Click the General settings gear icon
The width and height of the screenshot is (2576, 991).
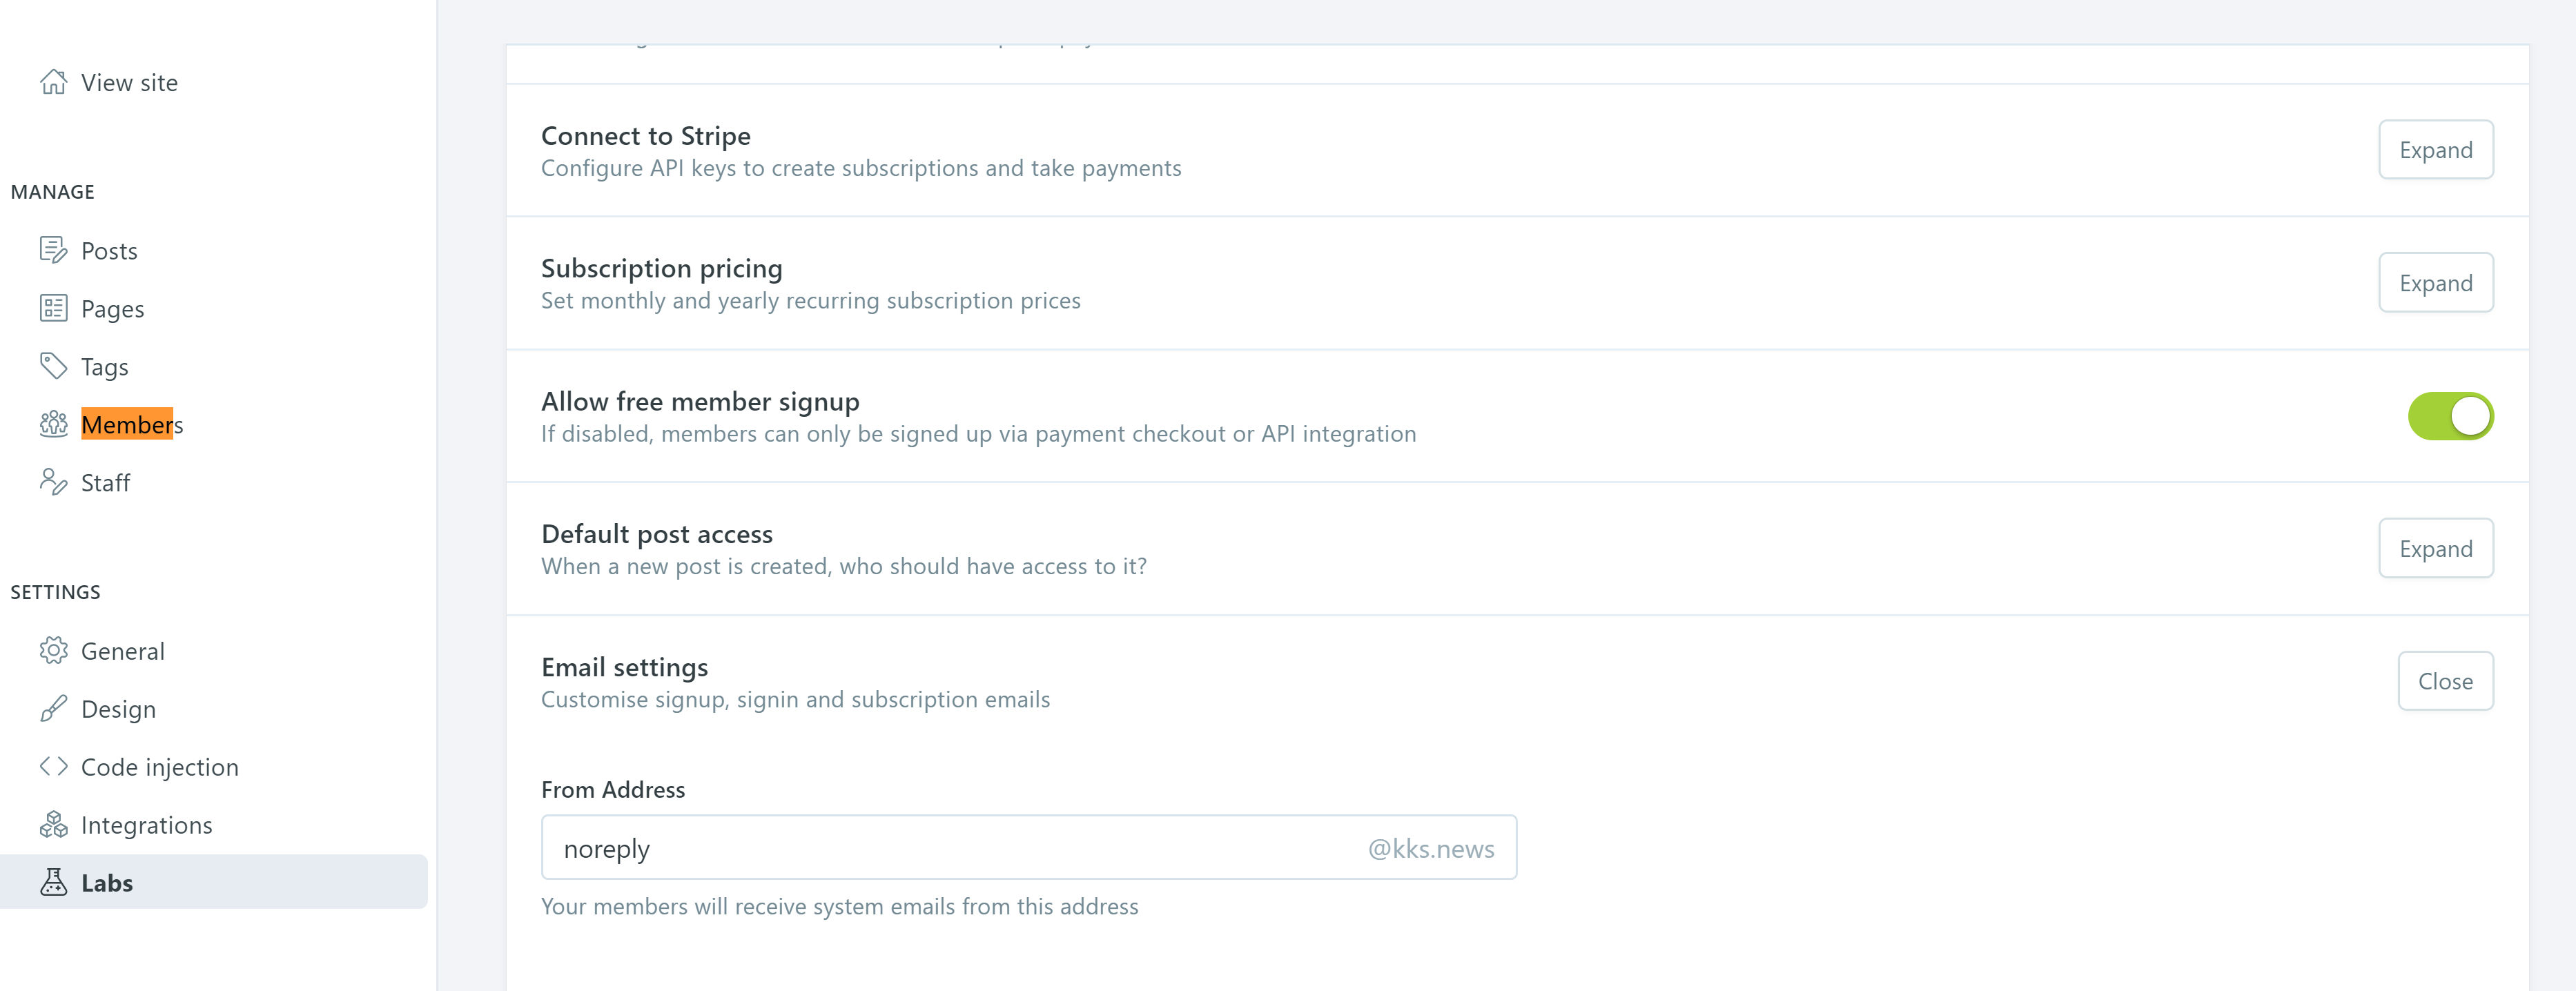coord(53,650)
